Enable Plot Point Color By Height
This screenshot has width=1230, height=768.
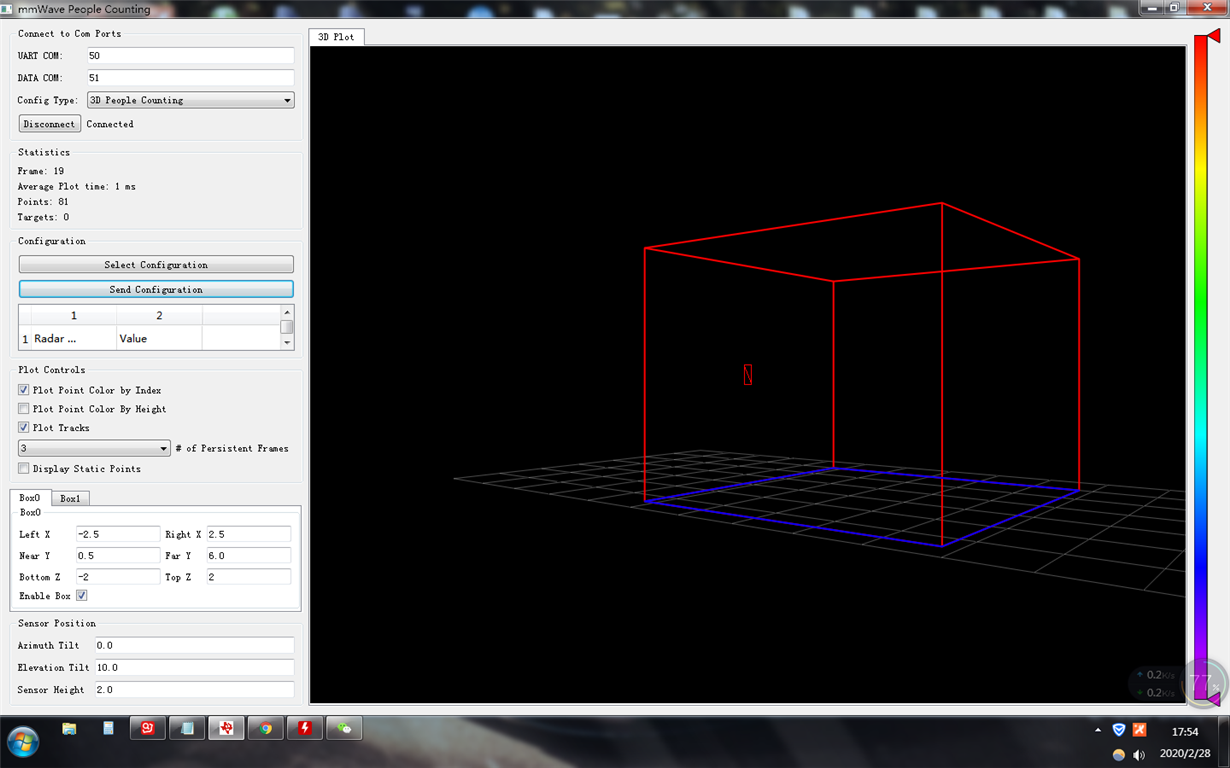click(x=24, y=409)
